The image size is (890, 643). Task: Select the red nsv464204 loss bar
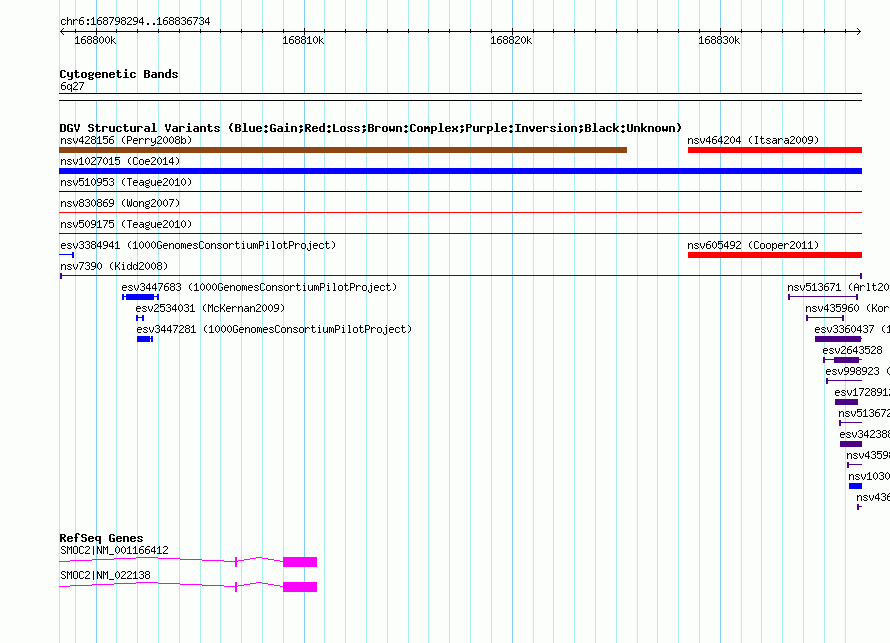[x=775, y=150]
